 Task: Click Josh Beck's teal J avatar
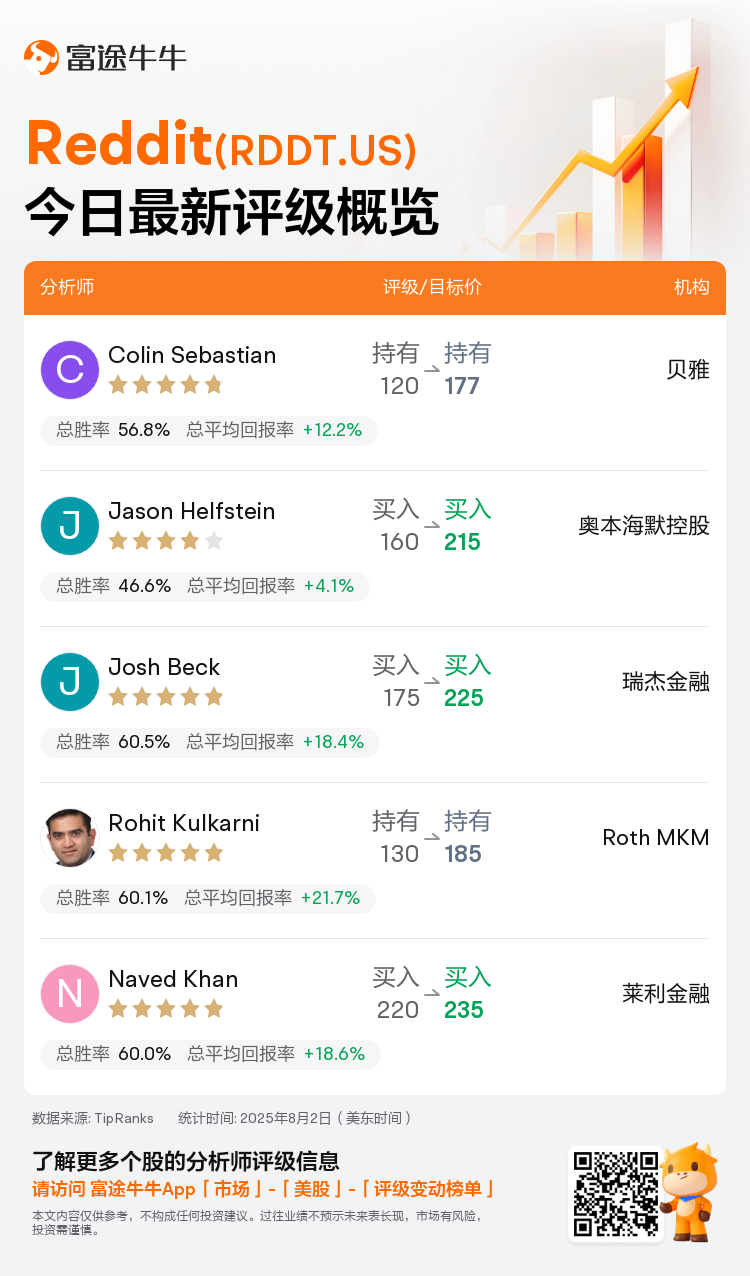[70, 682]
